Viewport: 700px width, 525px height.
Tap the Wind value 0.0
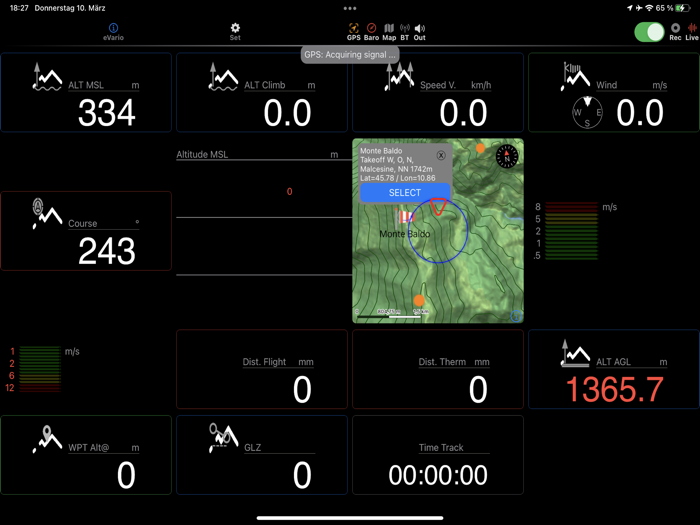coord(639,112)
